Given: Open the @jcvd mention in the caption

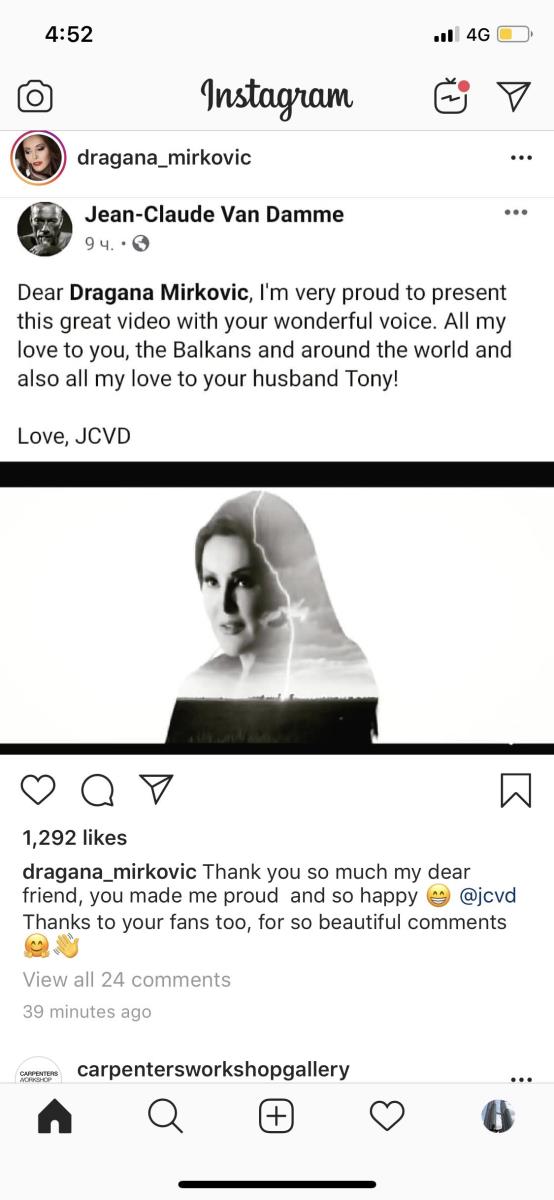Looking at the screenshot, I should click(x=488, y=896).
